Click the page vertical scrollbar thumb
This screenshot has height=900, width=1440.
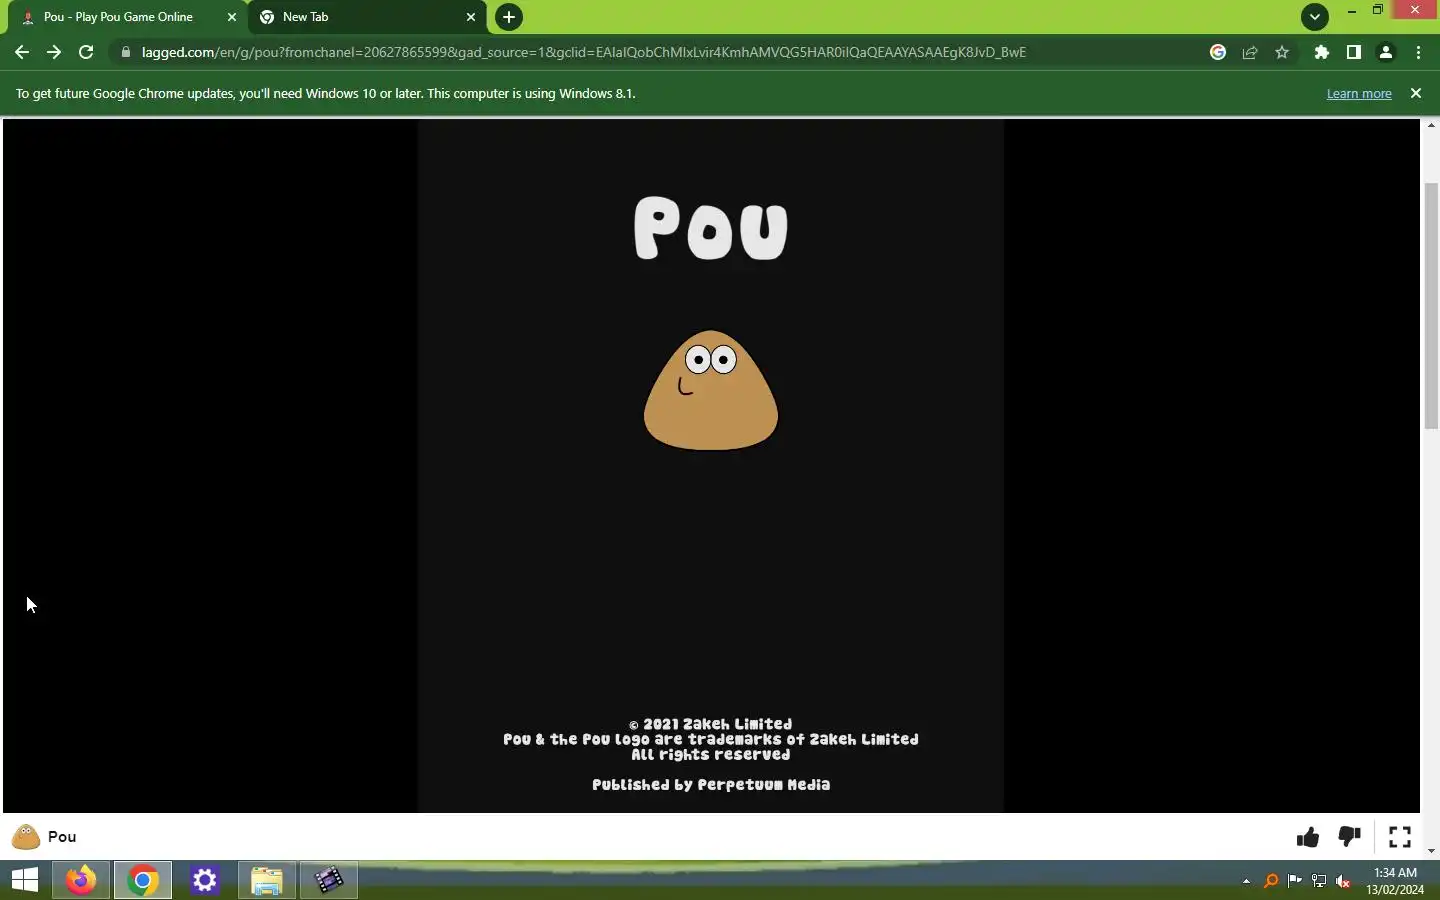pos(1431,305)
